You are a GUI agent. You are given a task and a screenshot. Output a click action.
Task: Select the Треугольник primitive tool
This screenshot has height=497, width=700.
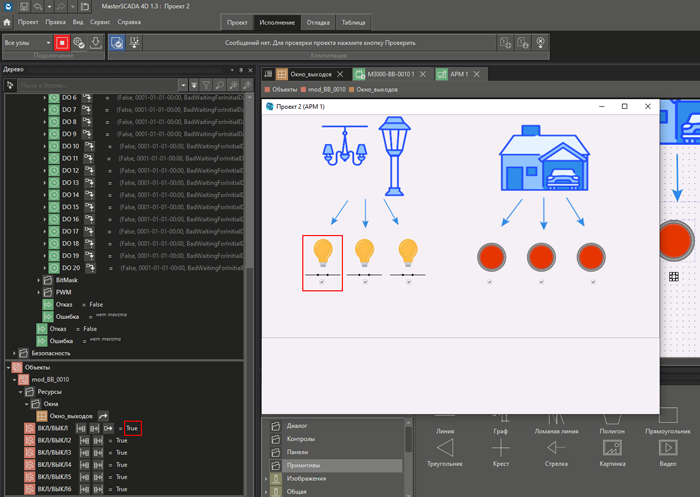click(x=445, y=453)
